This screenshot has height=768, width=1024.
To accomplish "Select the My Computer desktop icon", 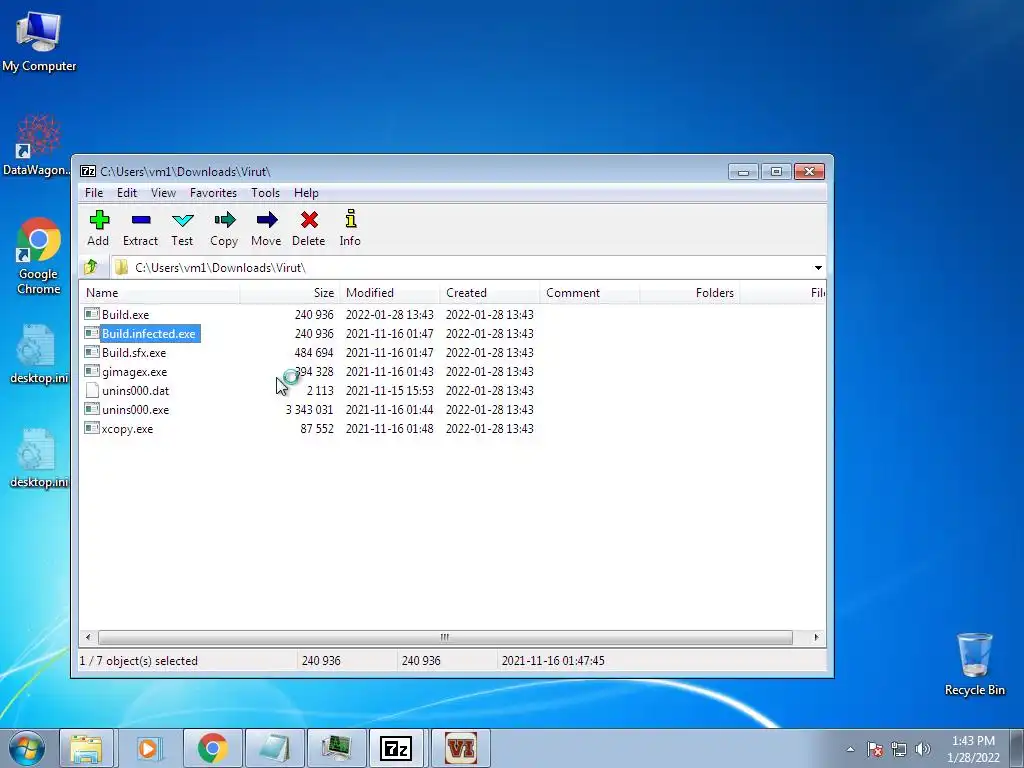I will click(39, 41).
